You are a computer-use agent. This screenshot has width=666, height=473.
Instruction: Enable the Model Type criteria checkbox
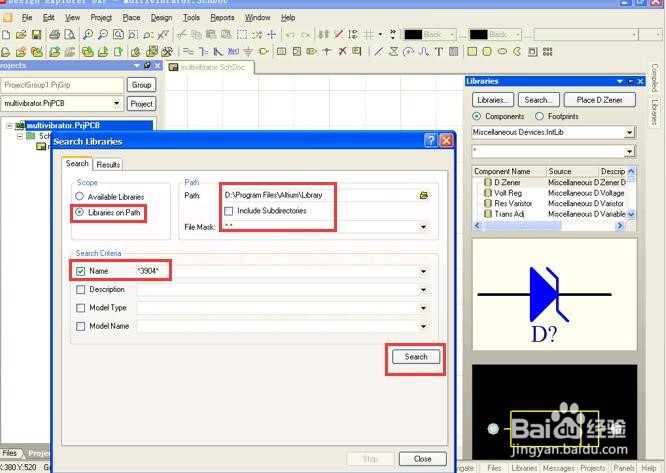pos(80,308)
